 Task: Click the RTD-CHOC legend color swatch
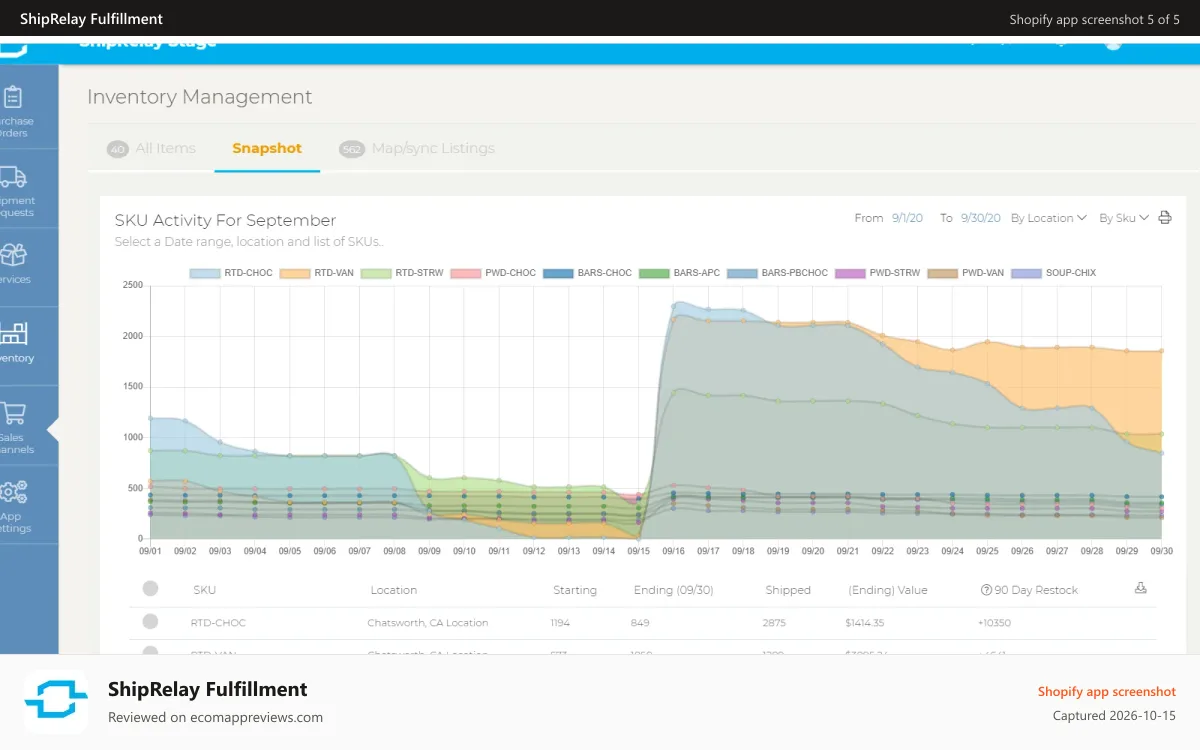click(205, 273)
